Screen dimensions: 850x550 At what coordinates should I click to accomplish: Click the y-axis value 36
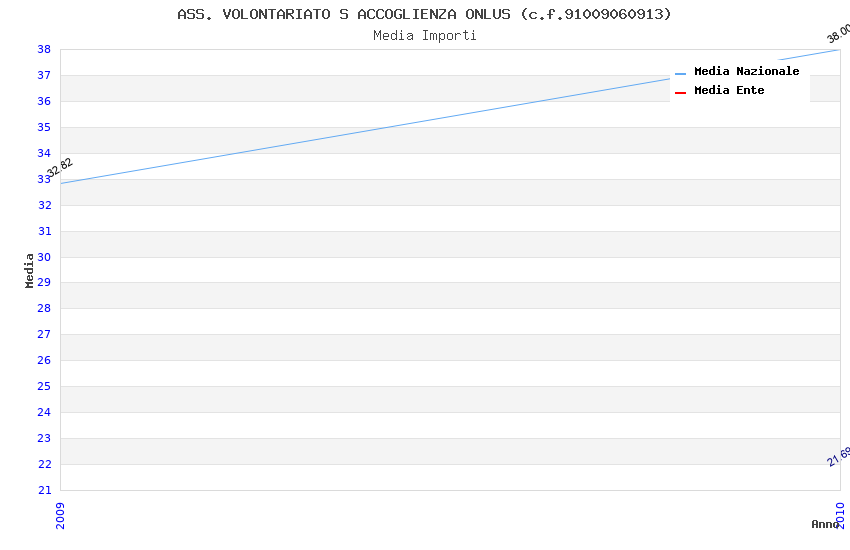[44, 101]
